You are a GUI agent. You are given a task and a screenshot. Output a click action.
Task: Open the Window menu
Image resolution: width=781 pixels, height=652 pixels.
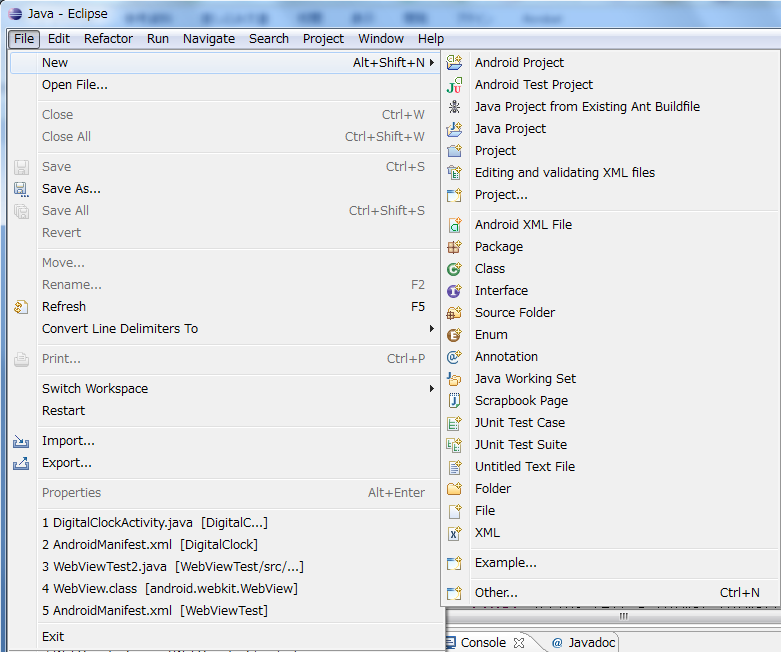click(x=381, y=39)
